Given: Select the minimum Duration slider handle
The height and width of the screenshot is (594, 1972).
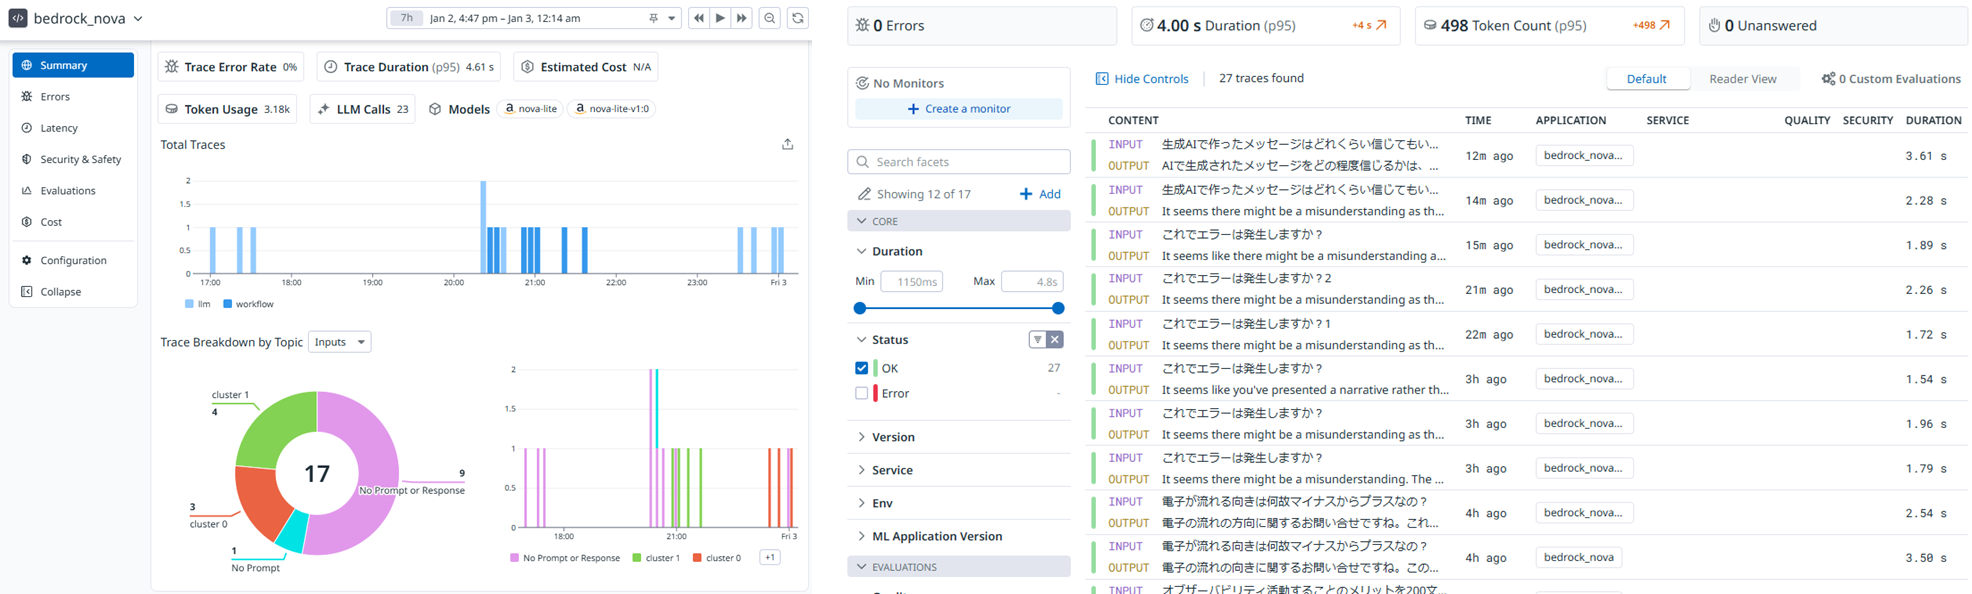Looking at the screenshot, I should click(x=860, y=308).
